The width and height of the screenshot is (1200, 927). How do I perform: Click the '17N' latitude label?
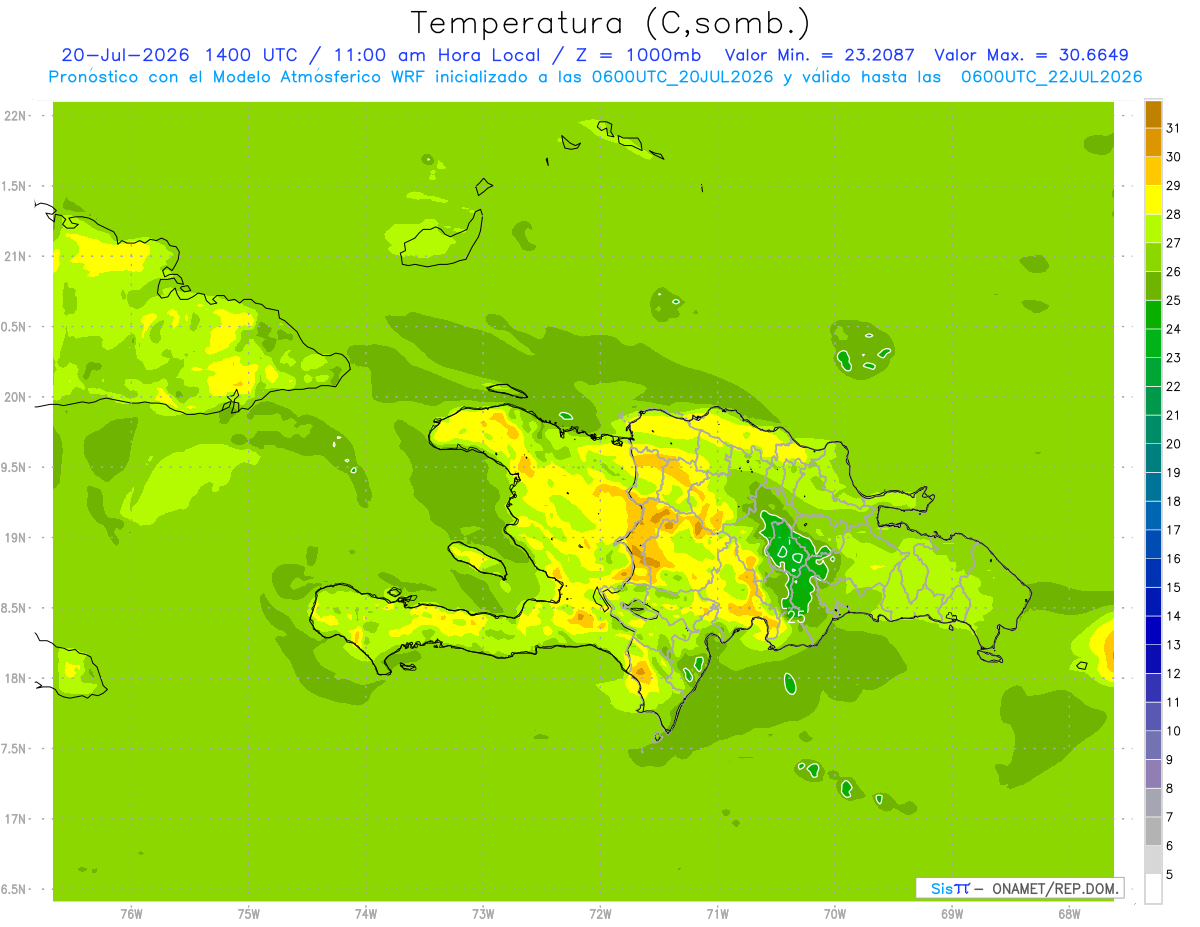point(15,820)
